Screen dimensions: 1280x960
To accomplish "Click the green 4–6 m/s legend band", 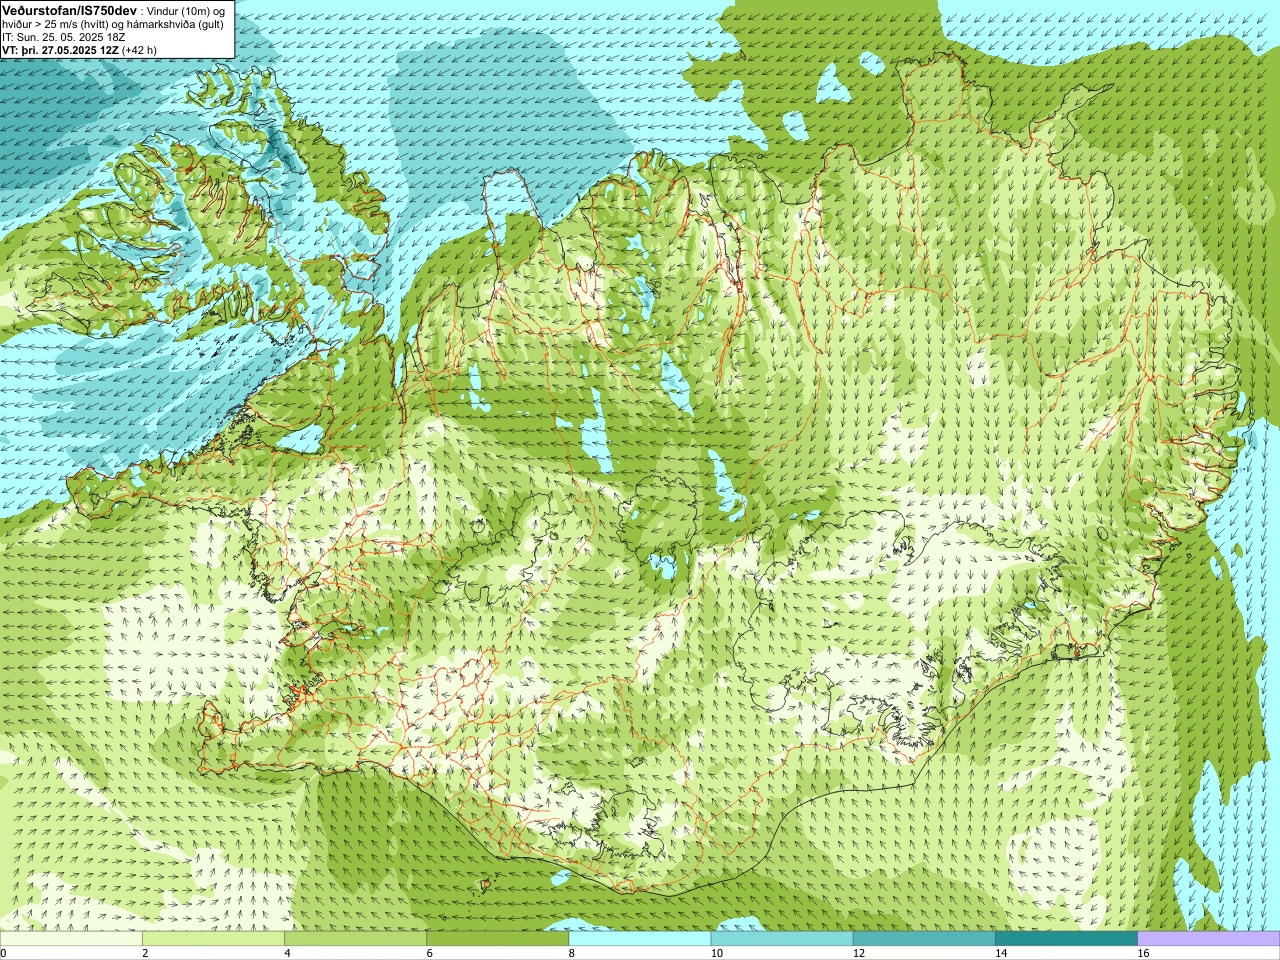I will pos(355,939).
